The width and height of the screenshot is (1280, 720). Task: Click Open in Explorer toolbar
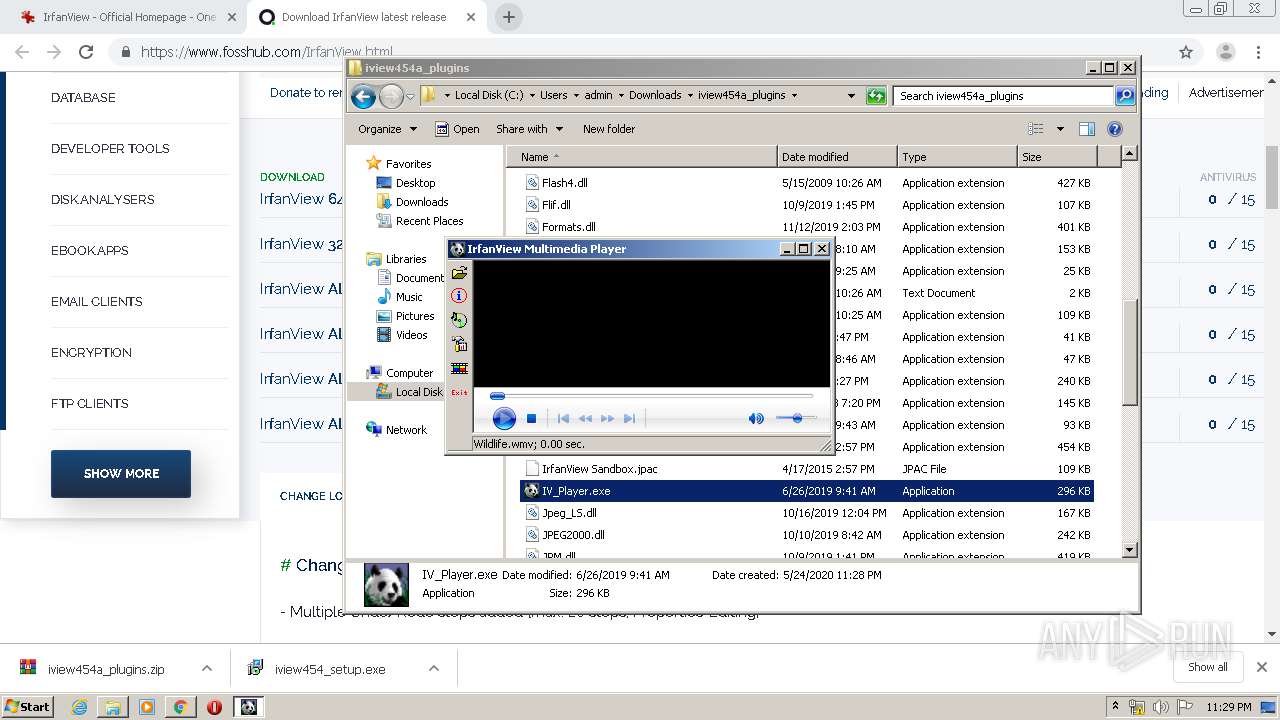point(457,129)
